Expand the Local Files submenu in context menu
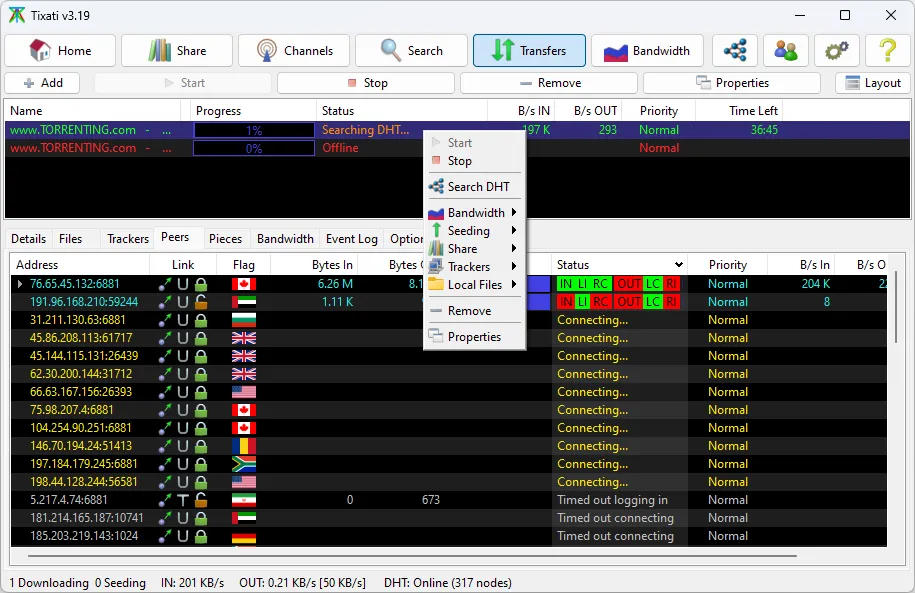915x593 pixels. pyautogui.click(x=474, y=285)
